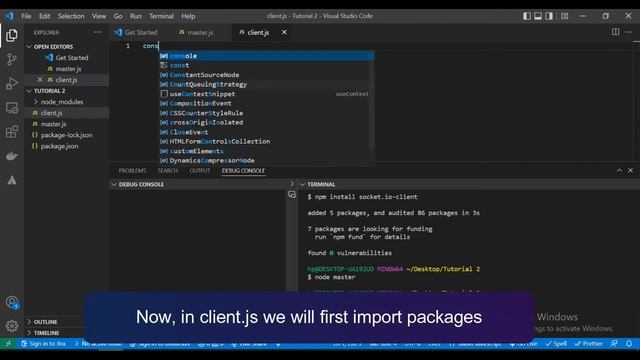Open the Edit menu

(44, 16)
